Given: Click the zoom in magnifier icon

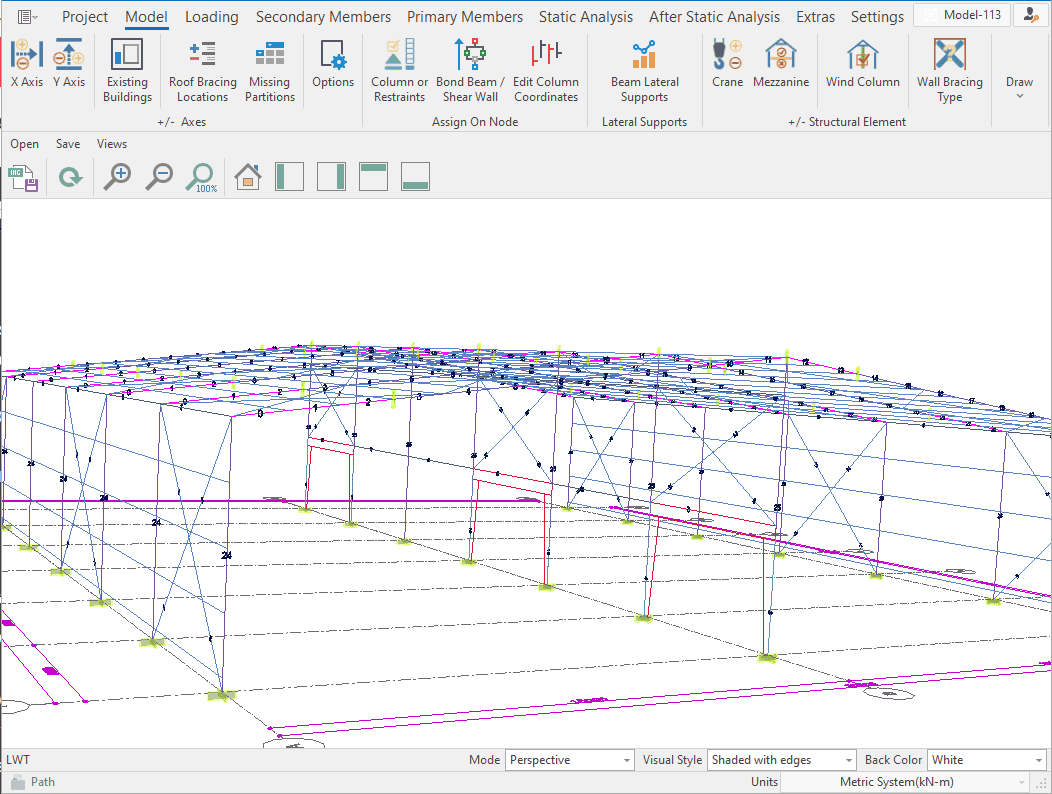Looking at the screenshot, I should click(117, 178).
